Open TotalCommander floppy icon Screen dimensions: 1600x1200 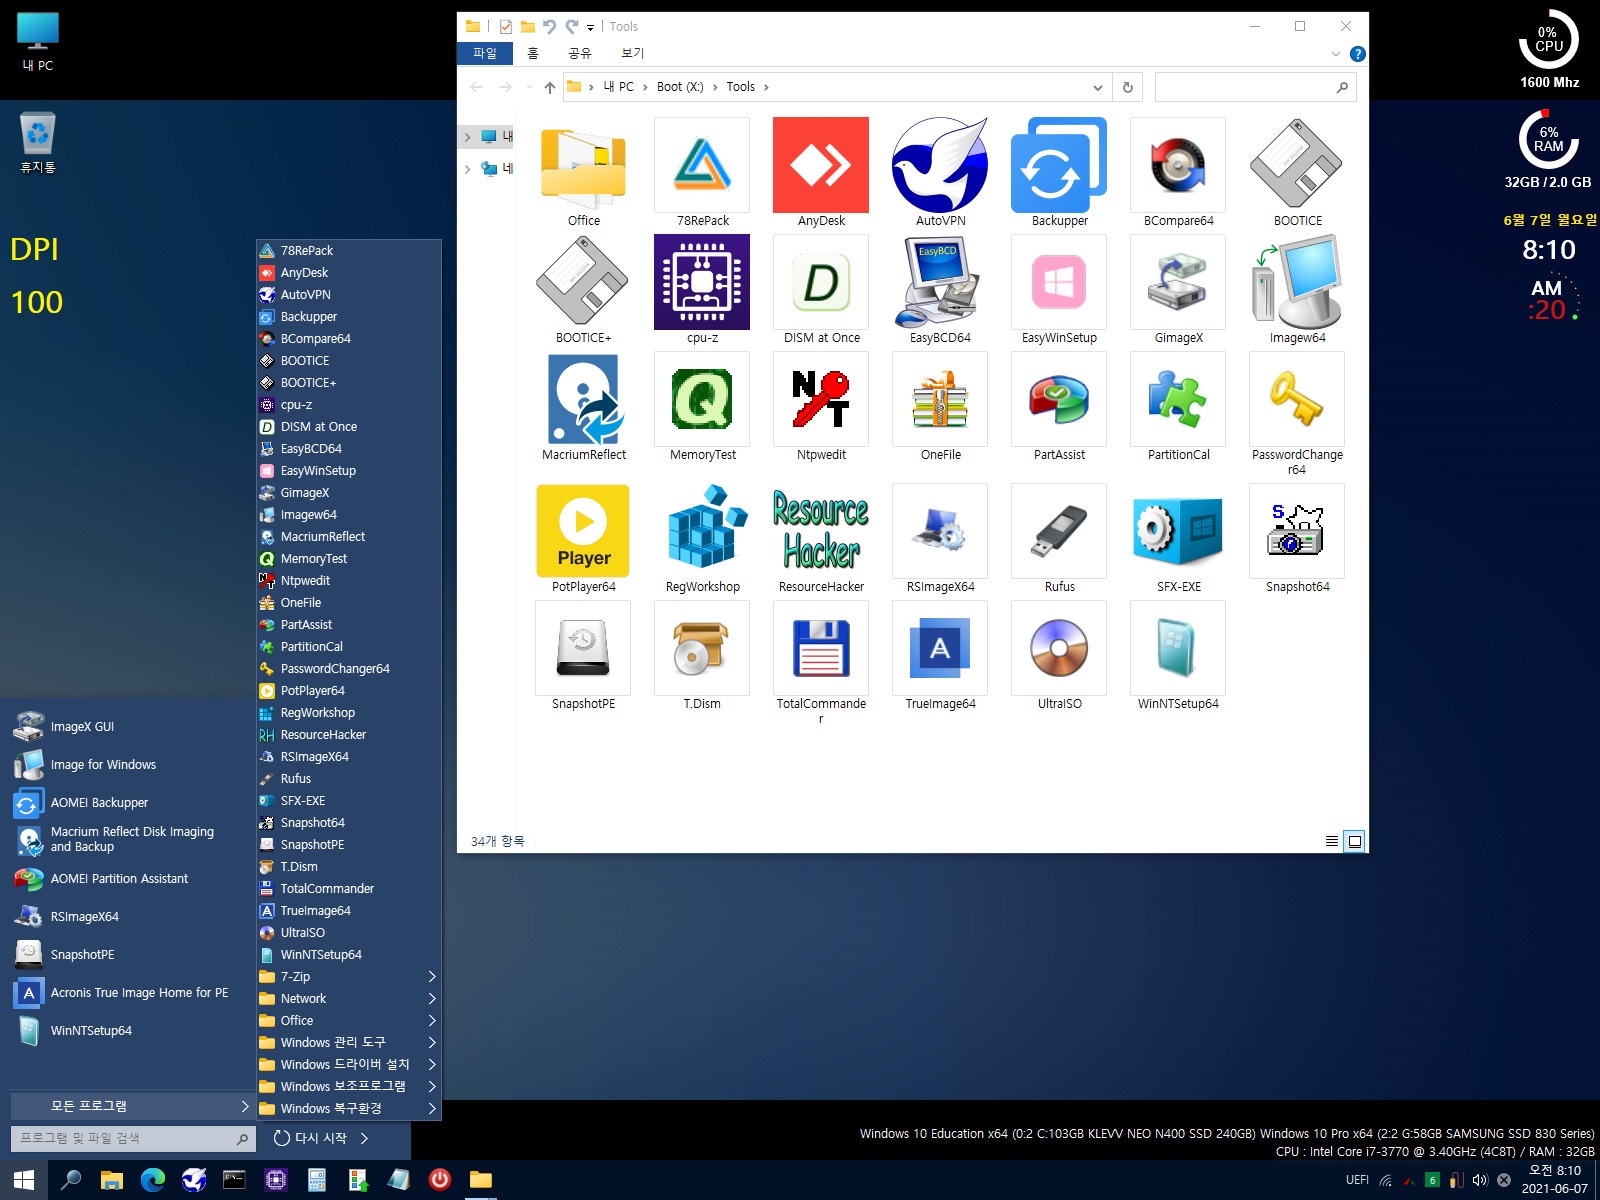click(821, 648)
